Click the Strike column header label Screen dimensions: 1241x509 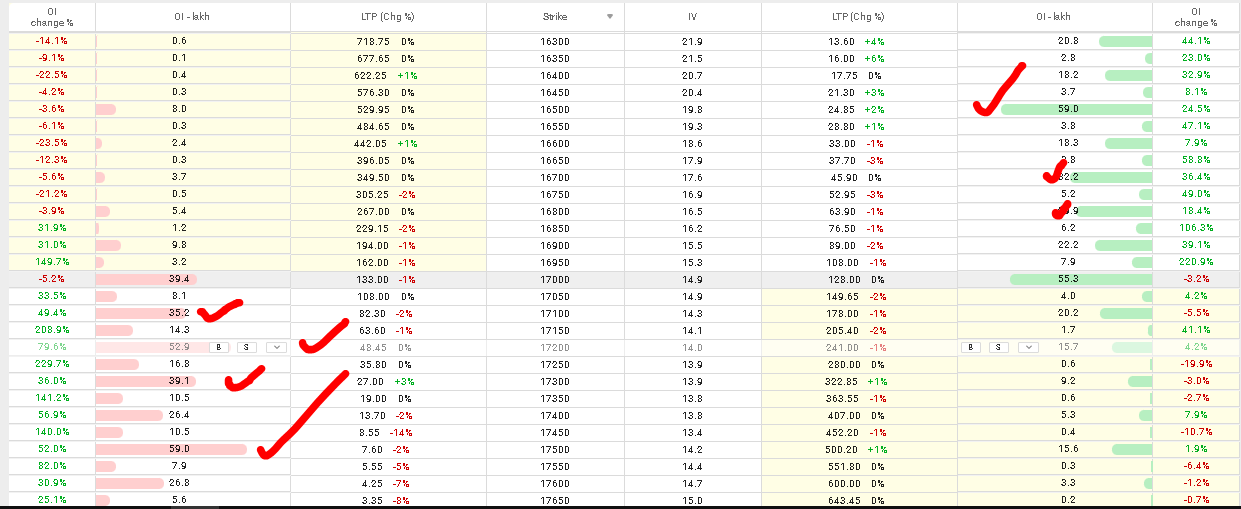coord(555,17)
